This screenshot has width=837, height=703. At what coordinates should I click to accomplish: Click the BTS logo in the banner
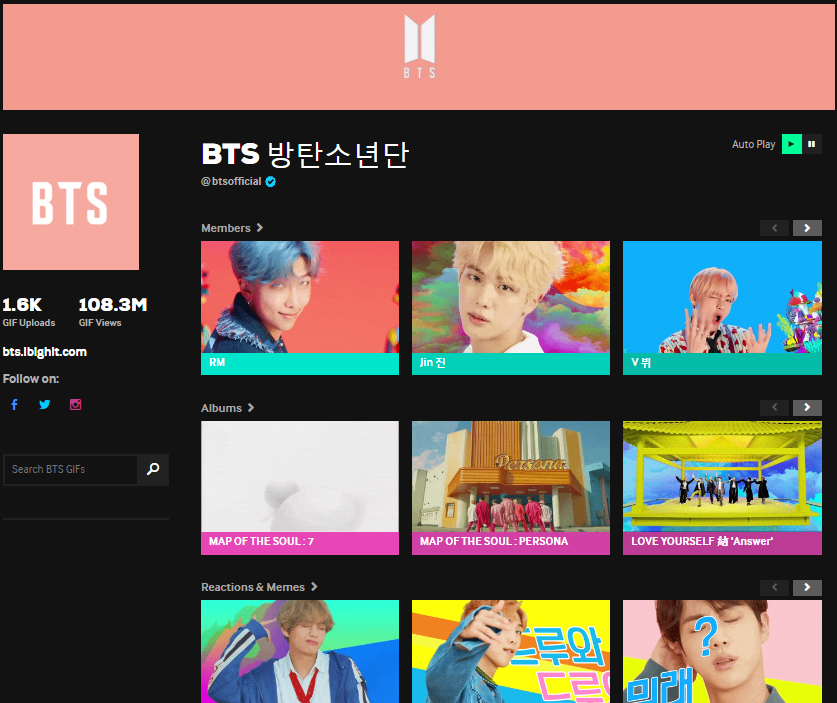[x=420, y=46]
